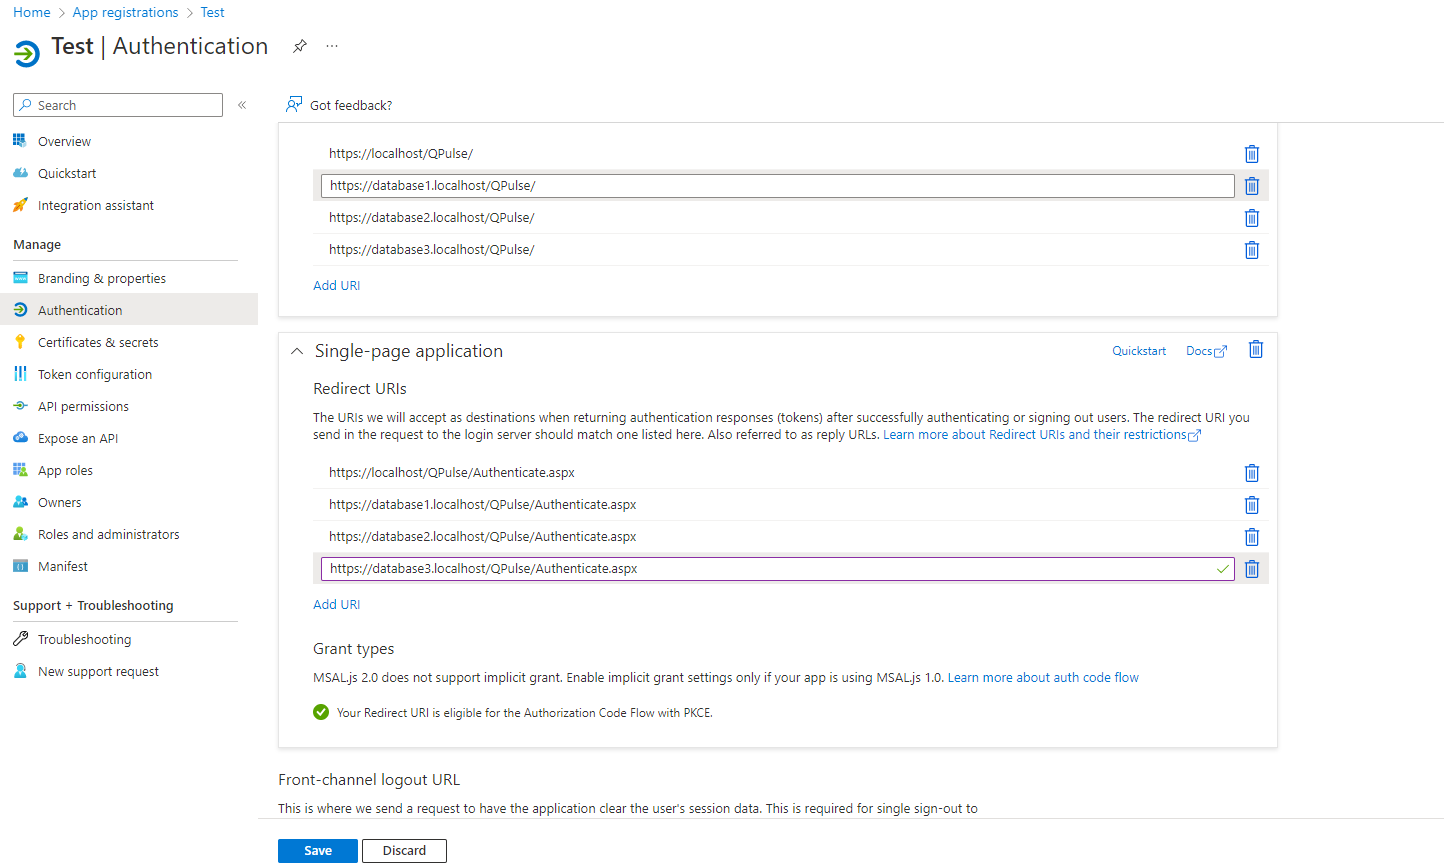Go to API permissions
Viewport: 1444px width, 868px height.
83,406
